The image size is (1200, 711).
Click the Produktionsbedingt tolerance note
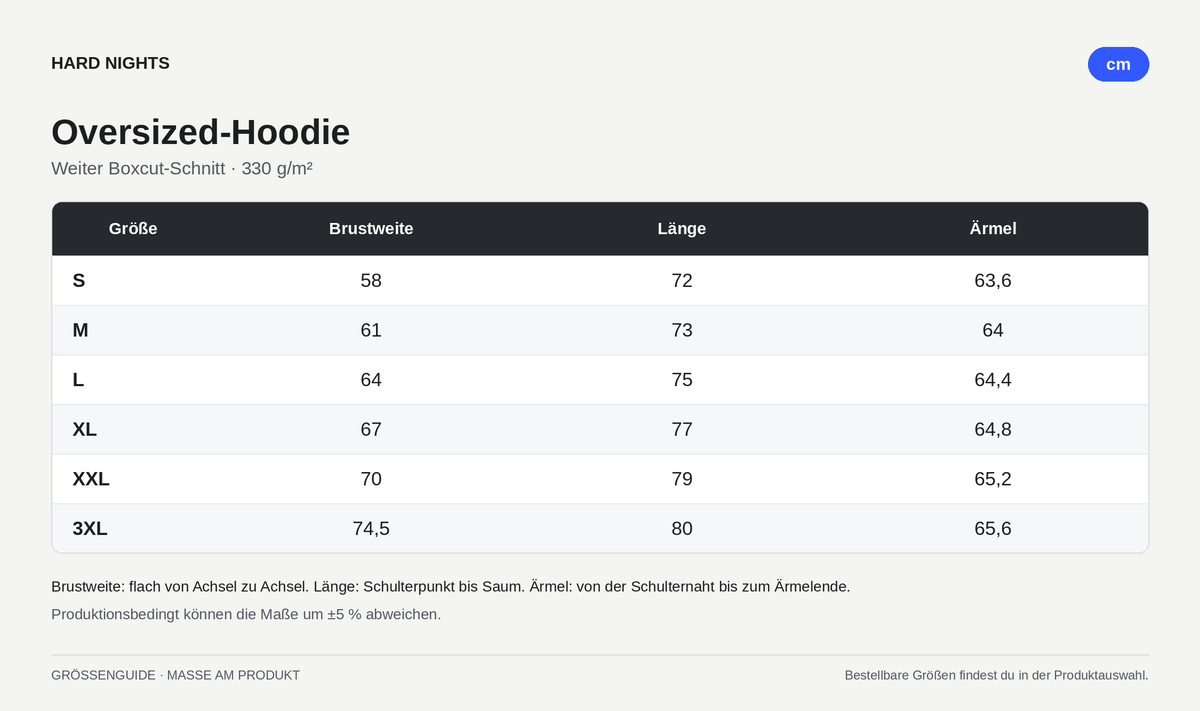(246, 614)
